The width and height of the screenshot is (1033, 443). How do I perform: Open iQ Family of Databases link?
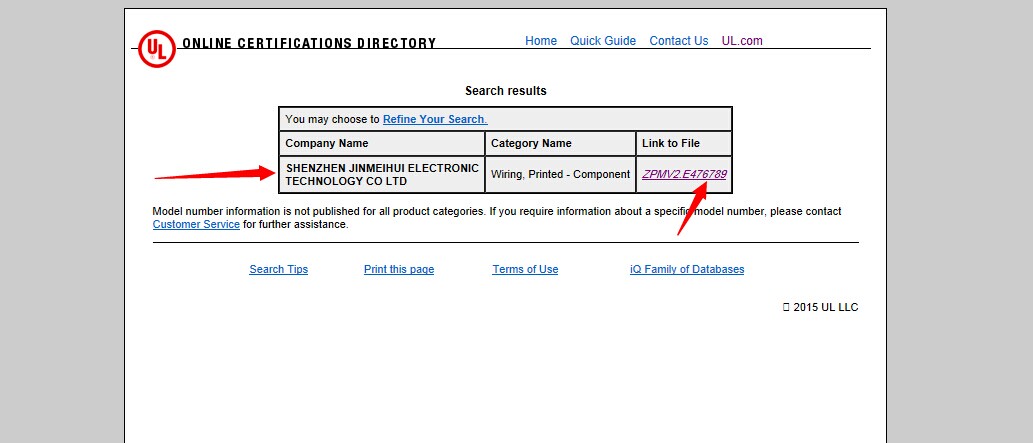687,270
